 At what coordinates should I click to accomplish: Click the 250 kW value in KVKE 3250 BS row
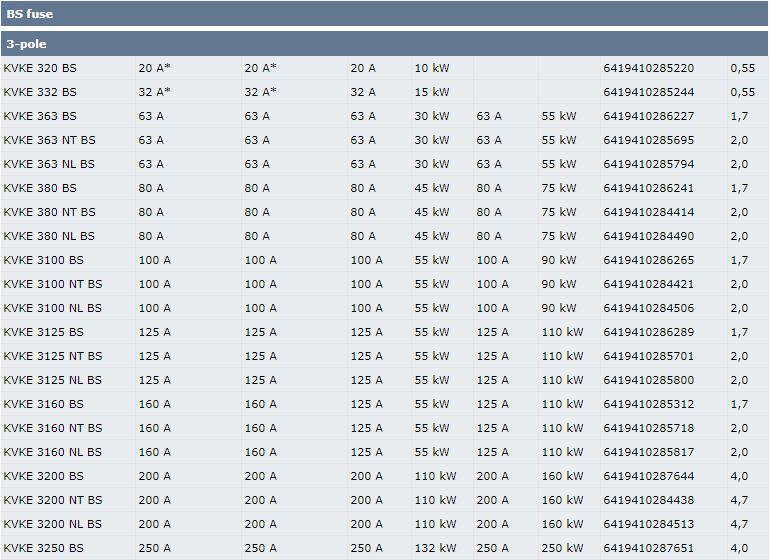click(562, 548)
